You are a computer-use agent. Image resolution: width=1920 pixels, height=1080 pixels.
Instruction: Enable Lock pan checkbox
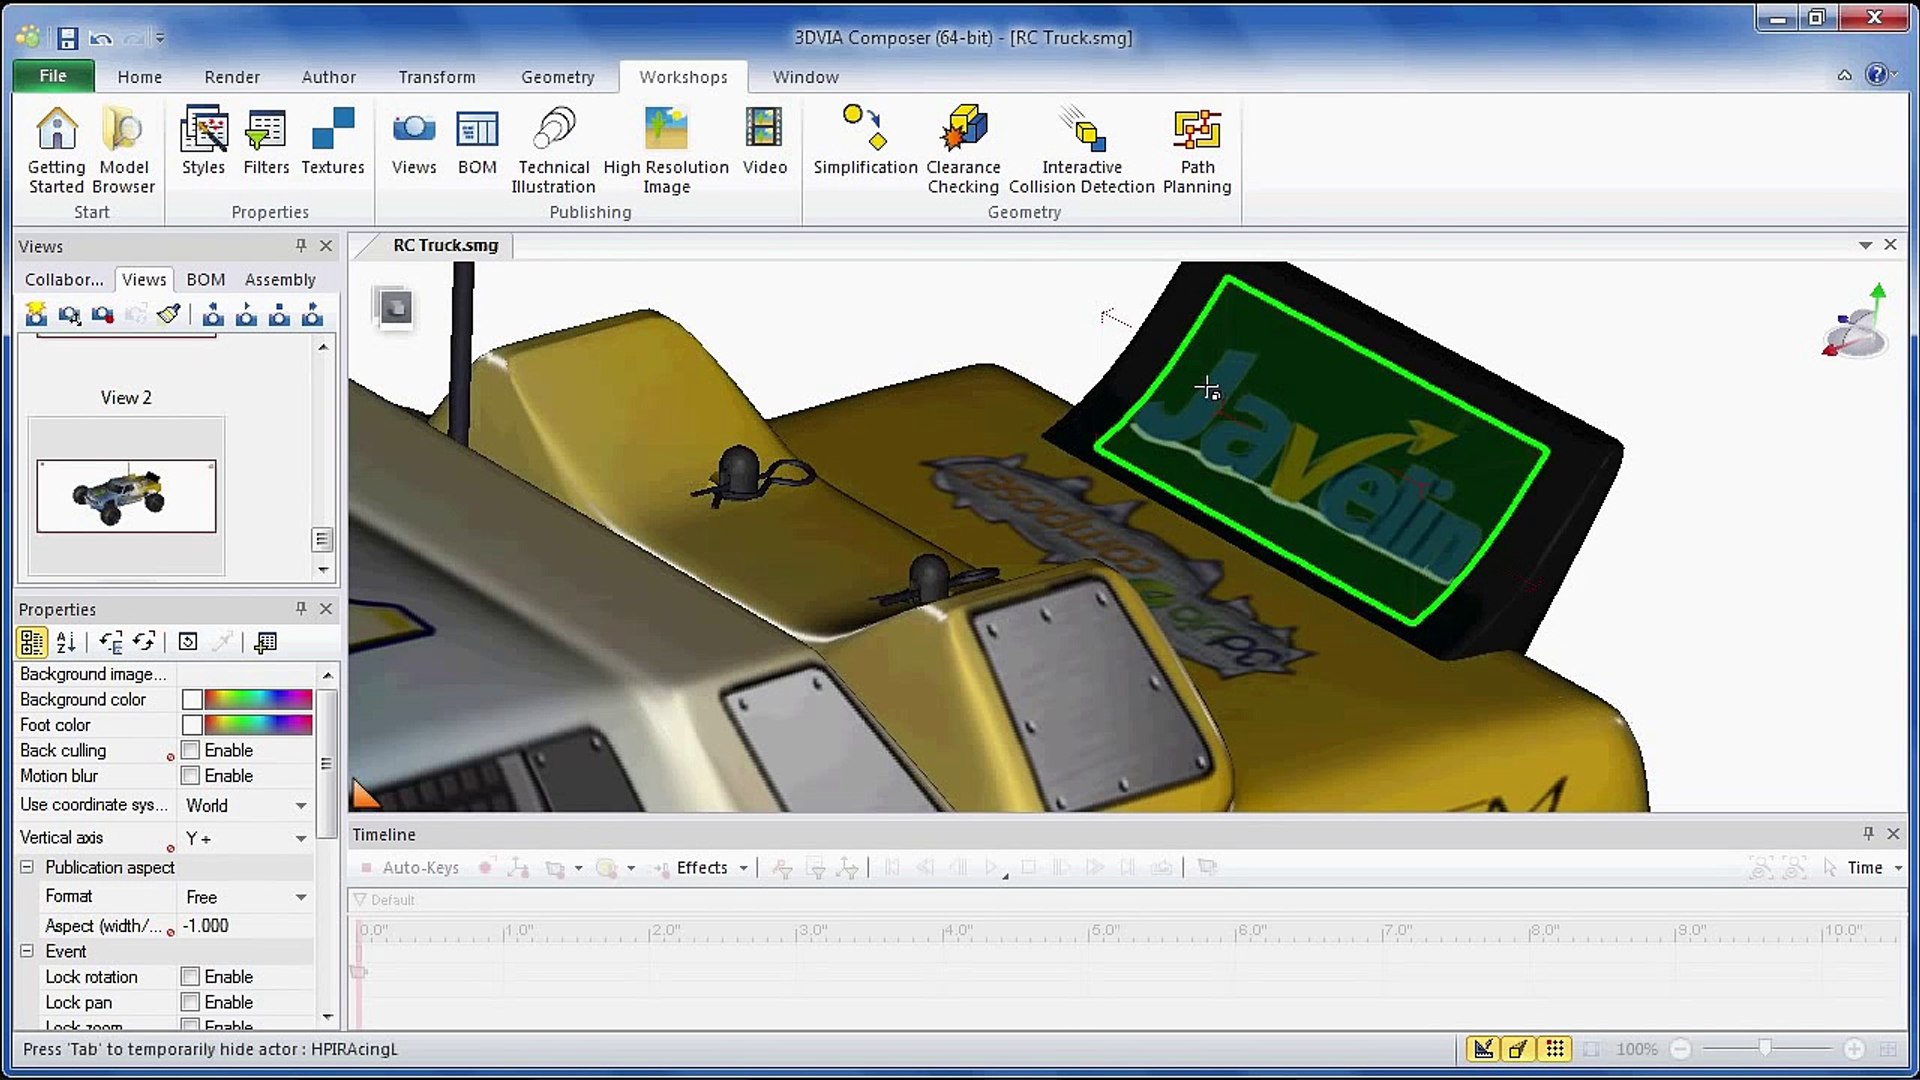pos(190,1002)
